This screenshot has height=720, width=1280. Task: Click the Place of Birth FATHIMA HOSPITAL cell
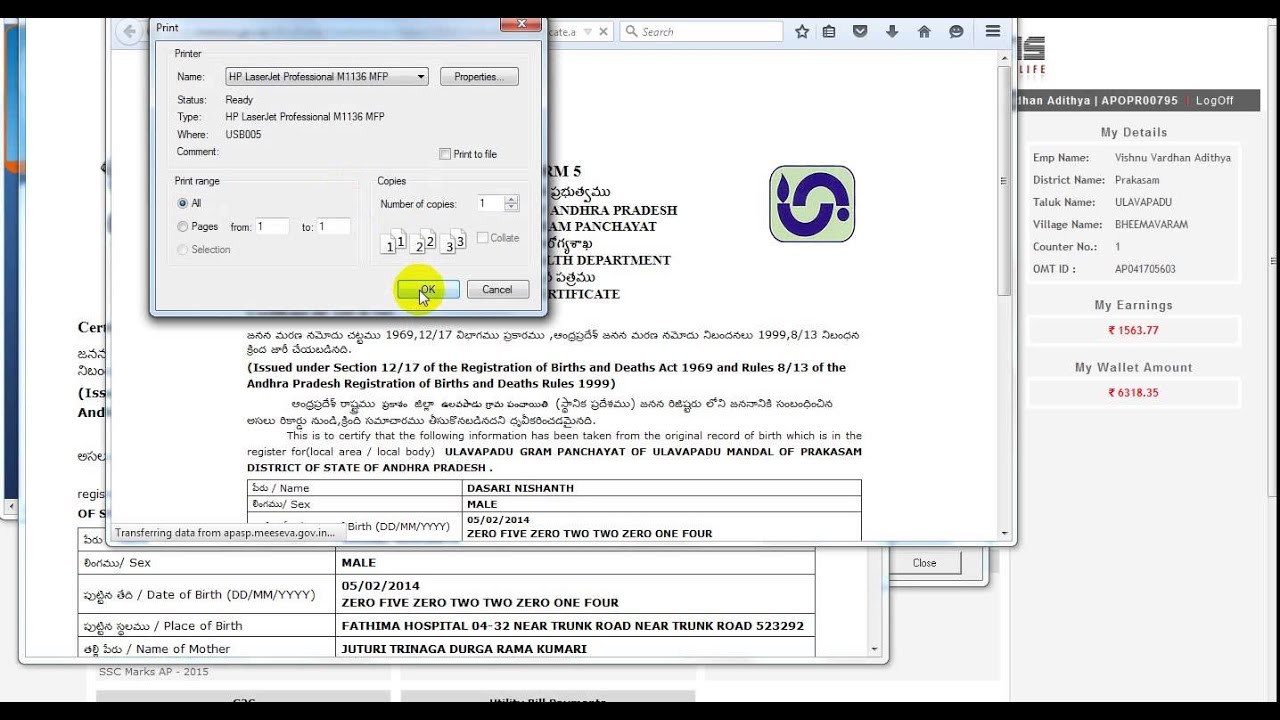573,626
